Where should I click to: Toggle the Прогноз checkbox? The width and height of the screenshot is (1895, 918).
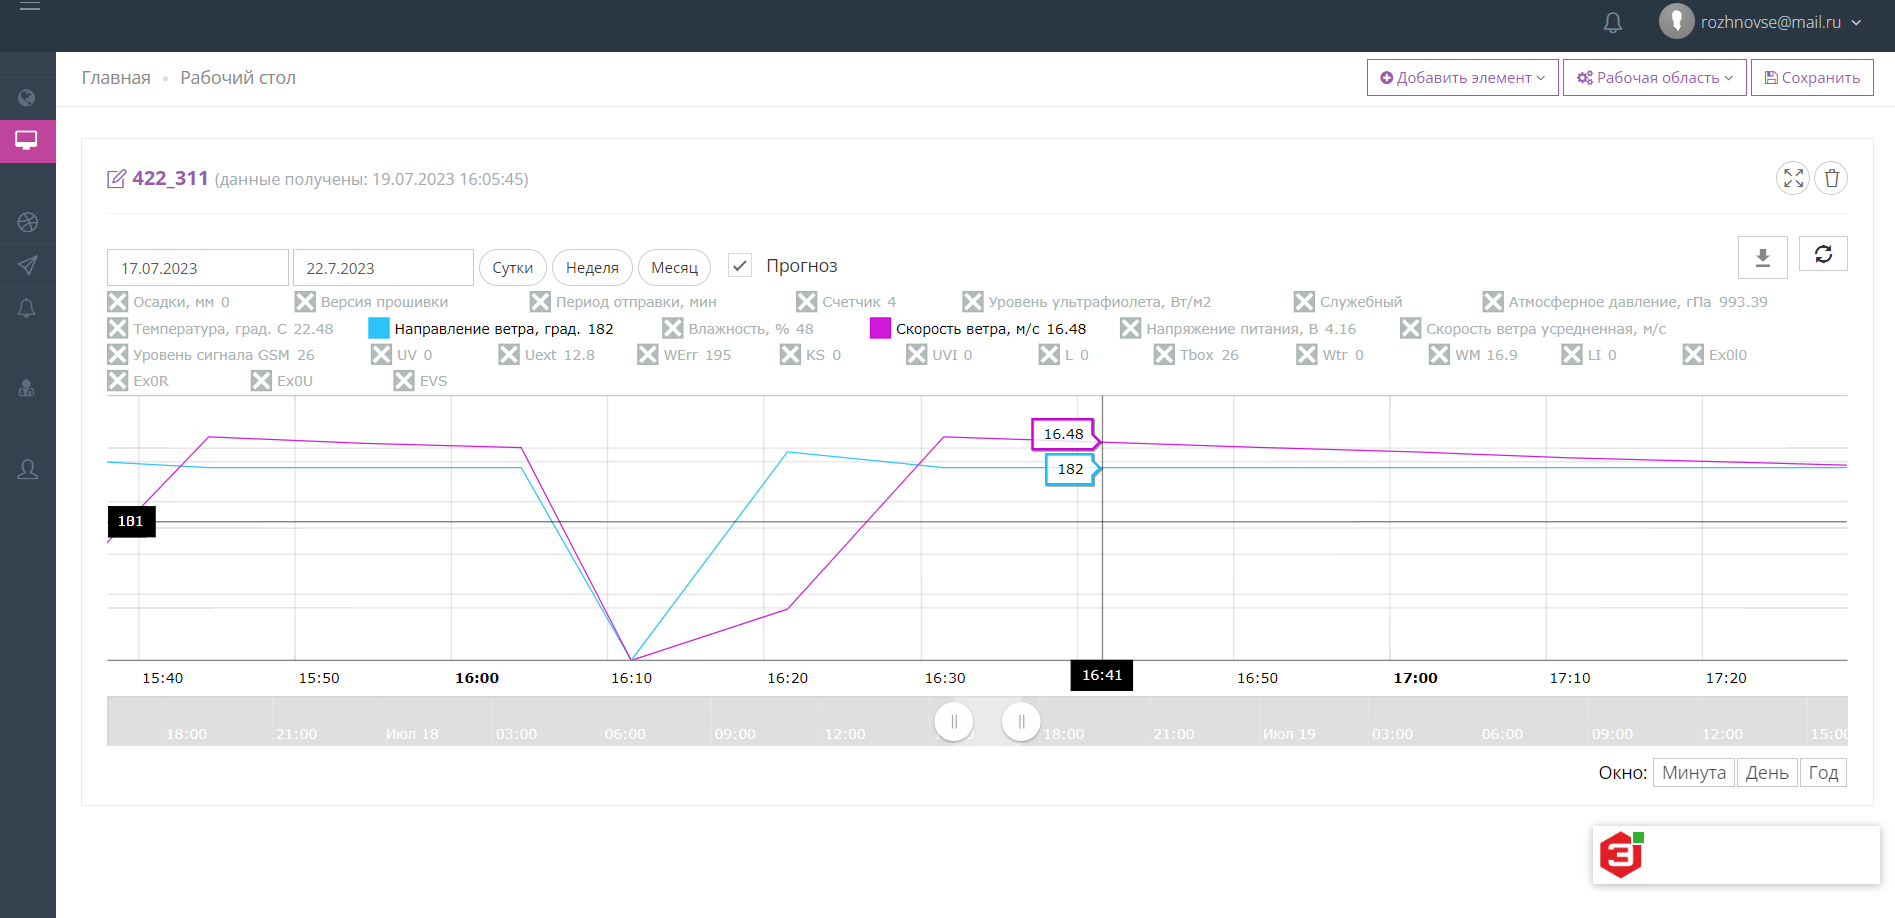(740, 266)
